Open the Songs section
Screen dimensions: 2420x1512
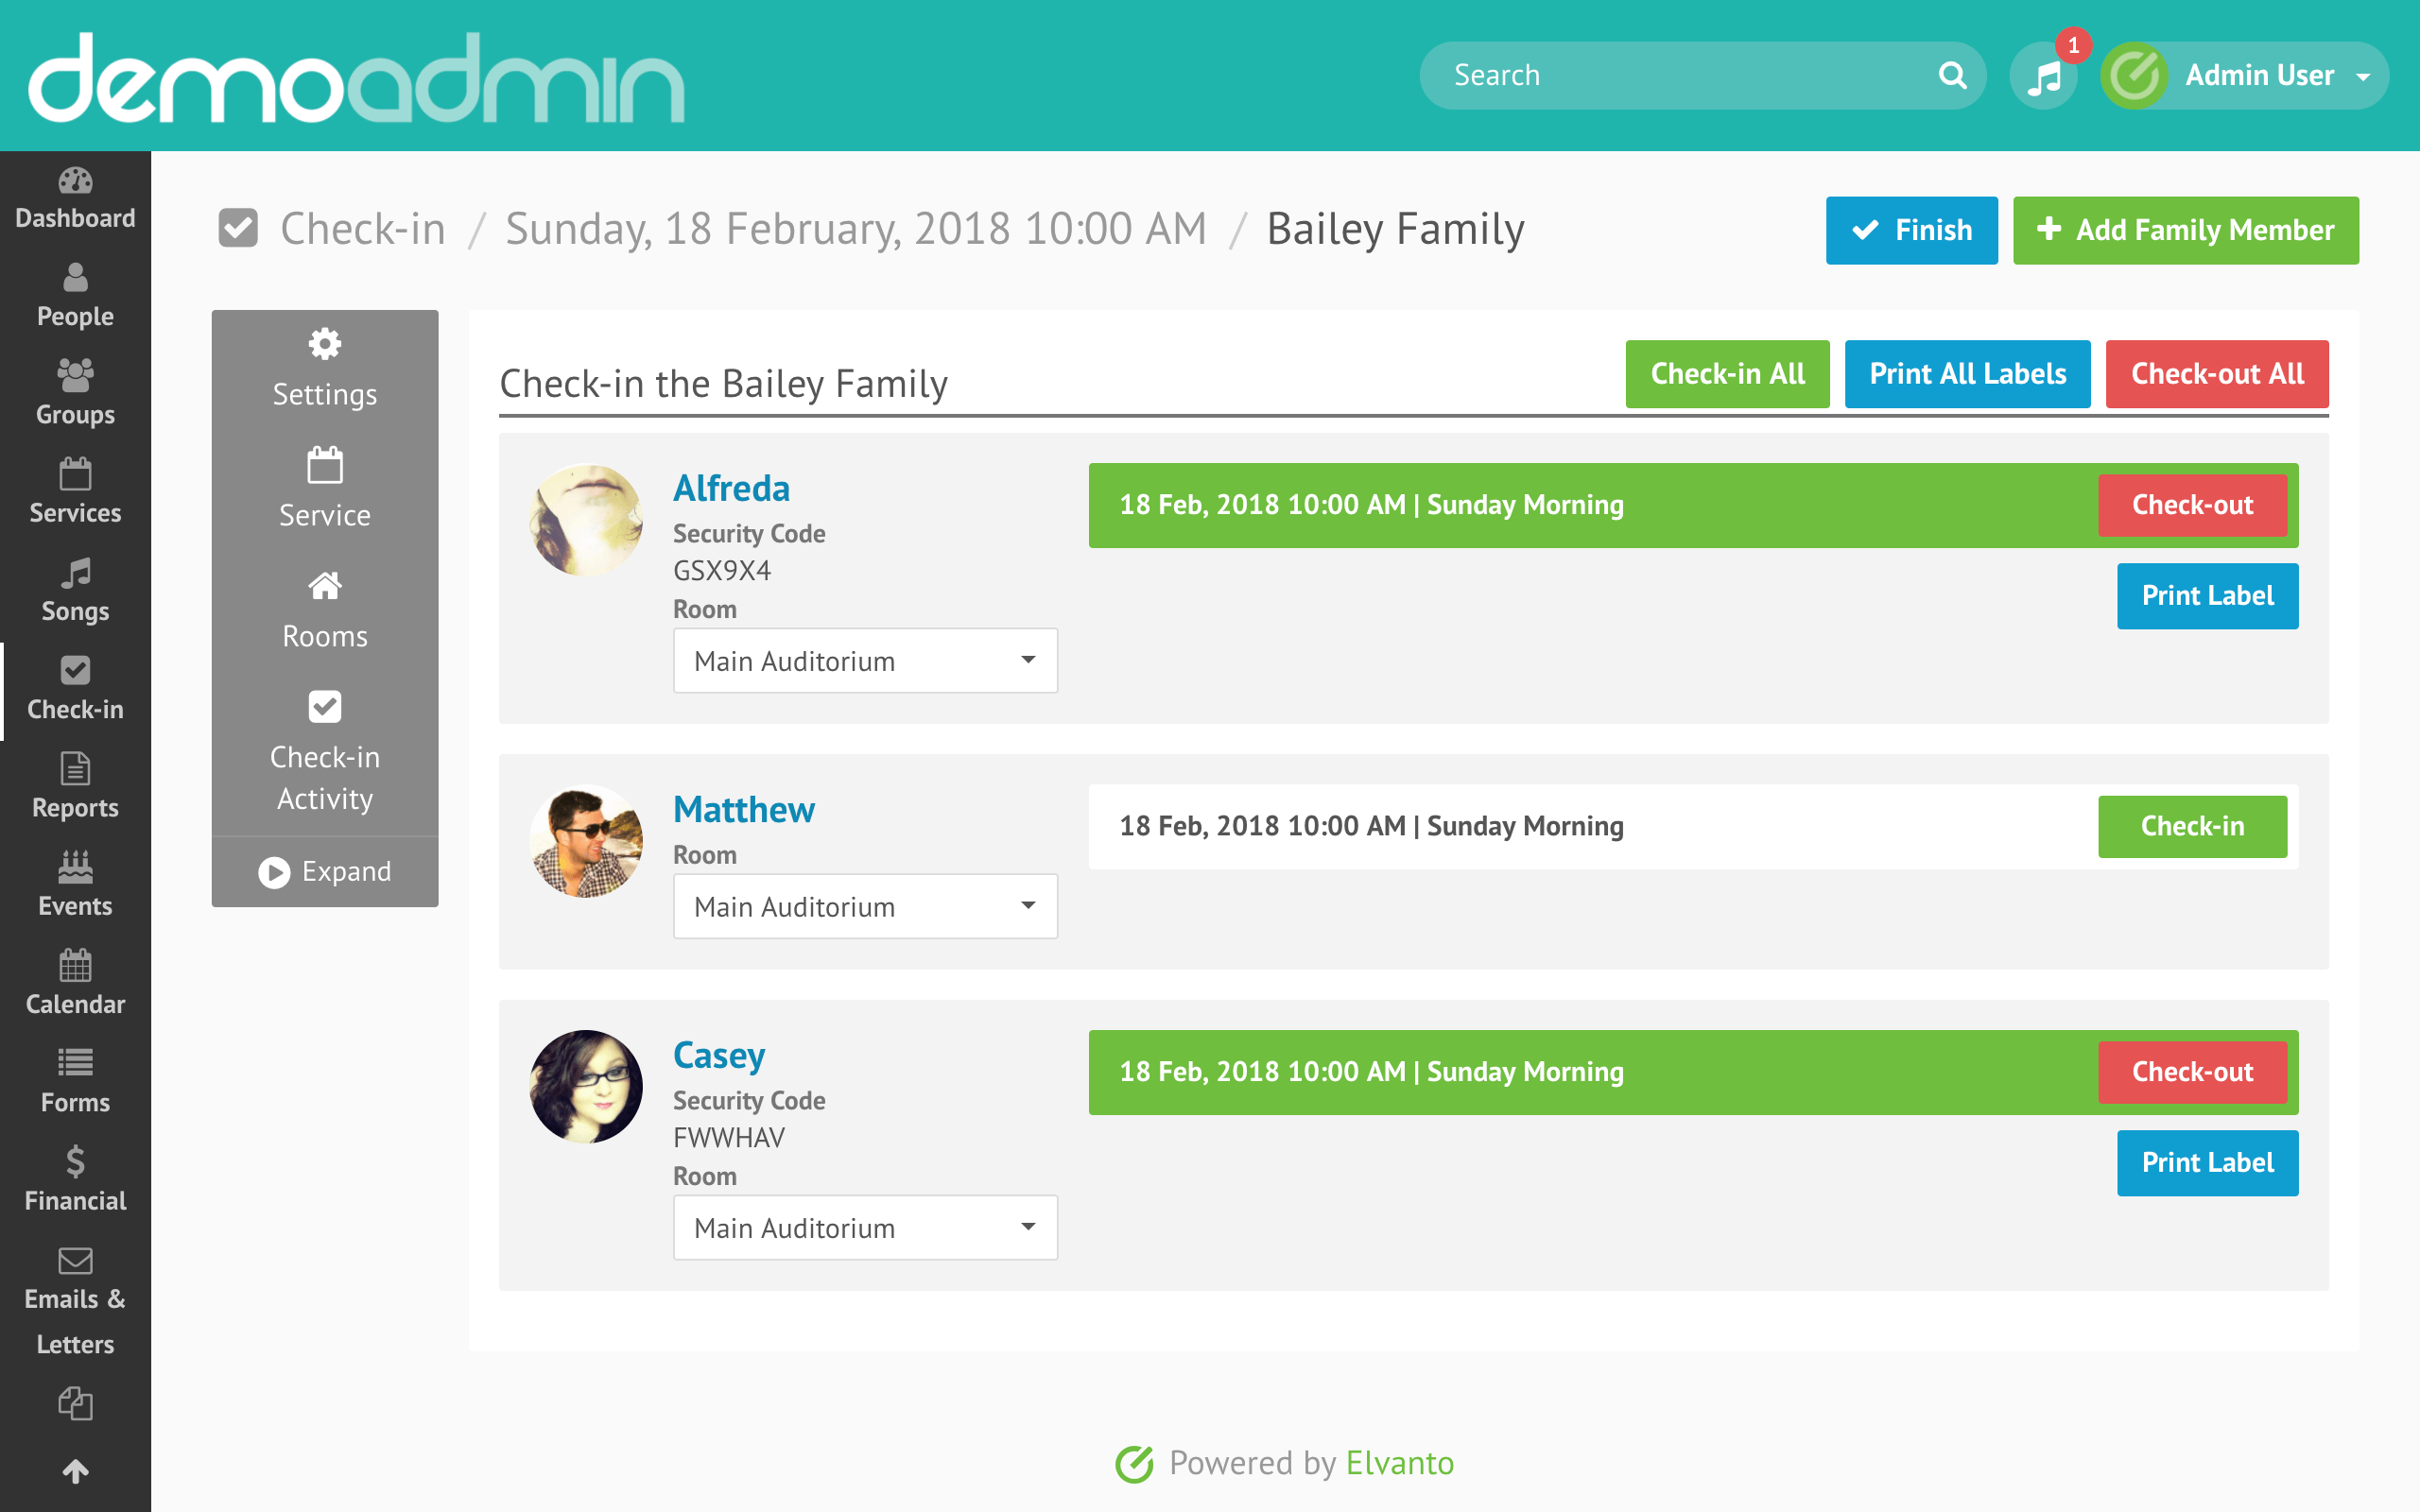click(x=75, y=592)
